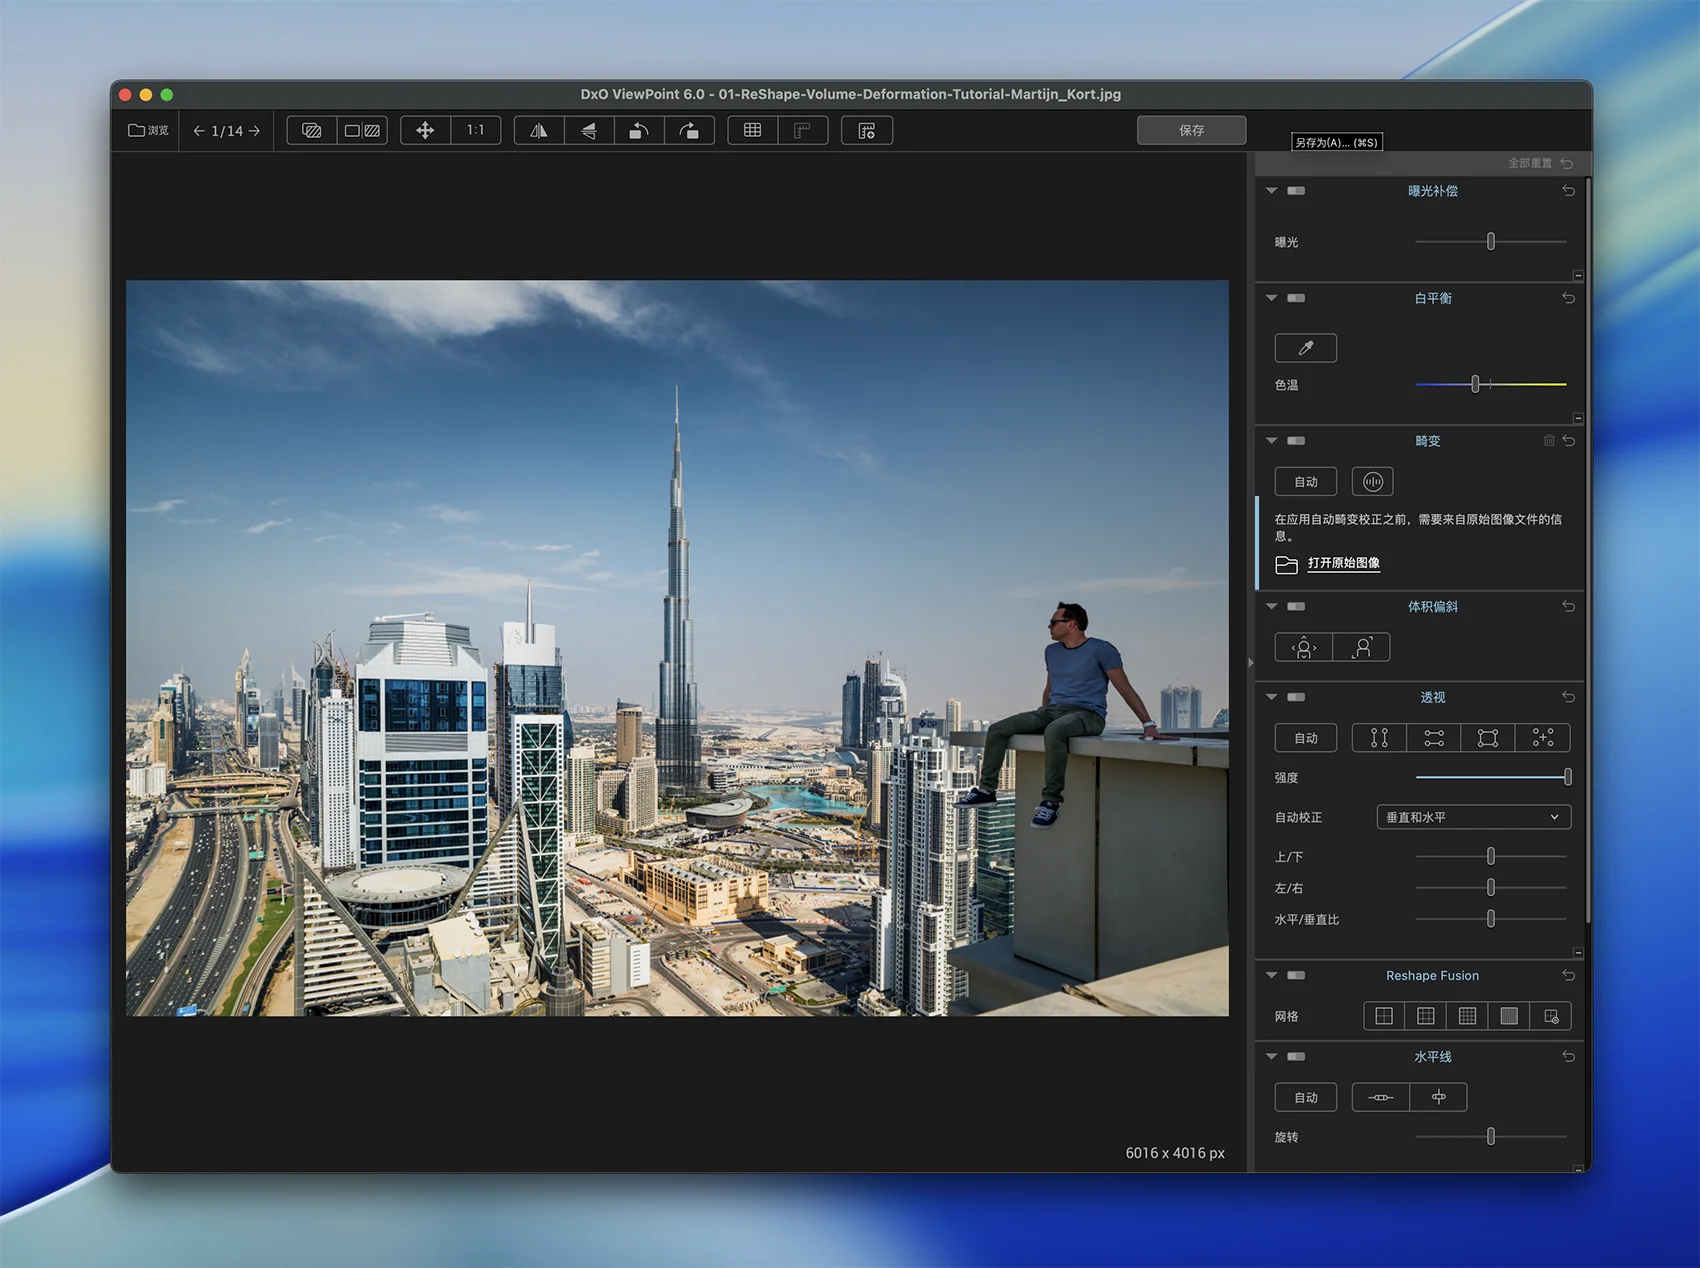Collapse the 水平线 section
The width and height of the screenshot is (1700, 1268).
(x=1271, y=1056)
